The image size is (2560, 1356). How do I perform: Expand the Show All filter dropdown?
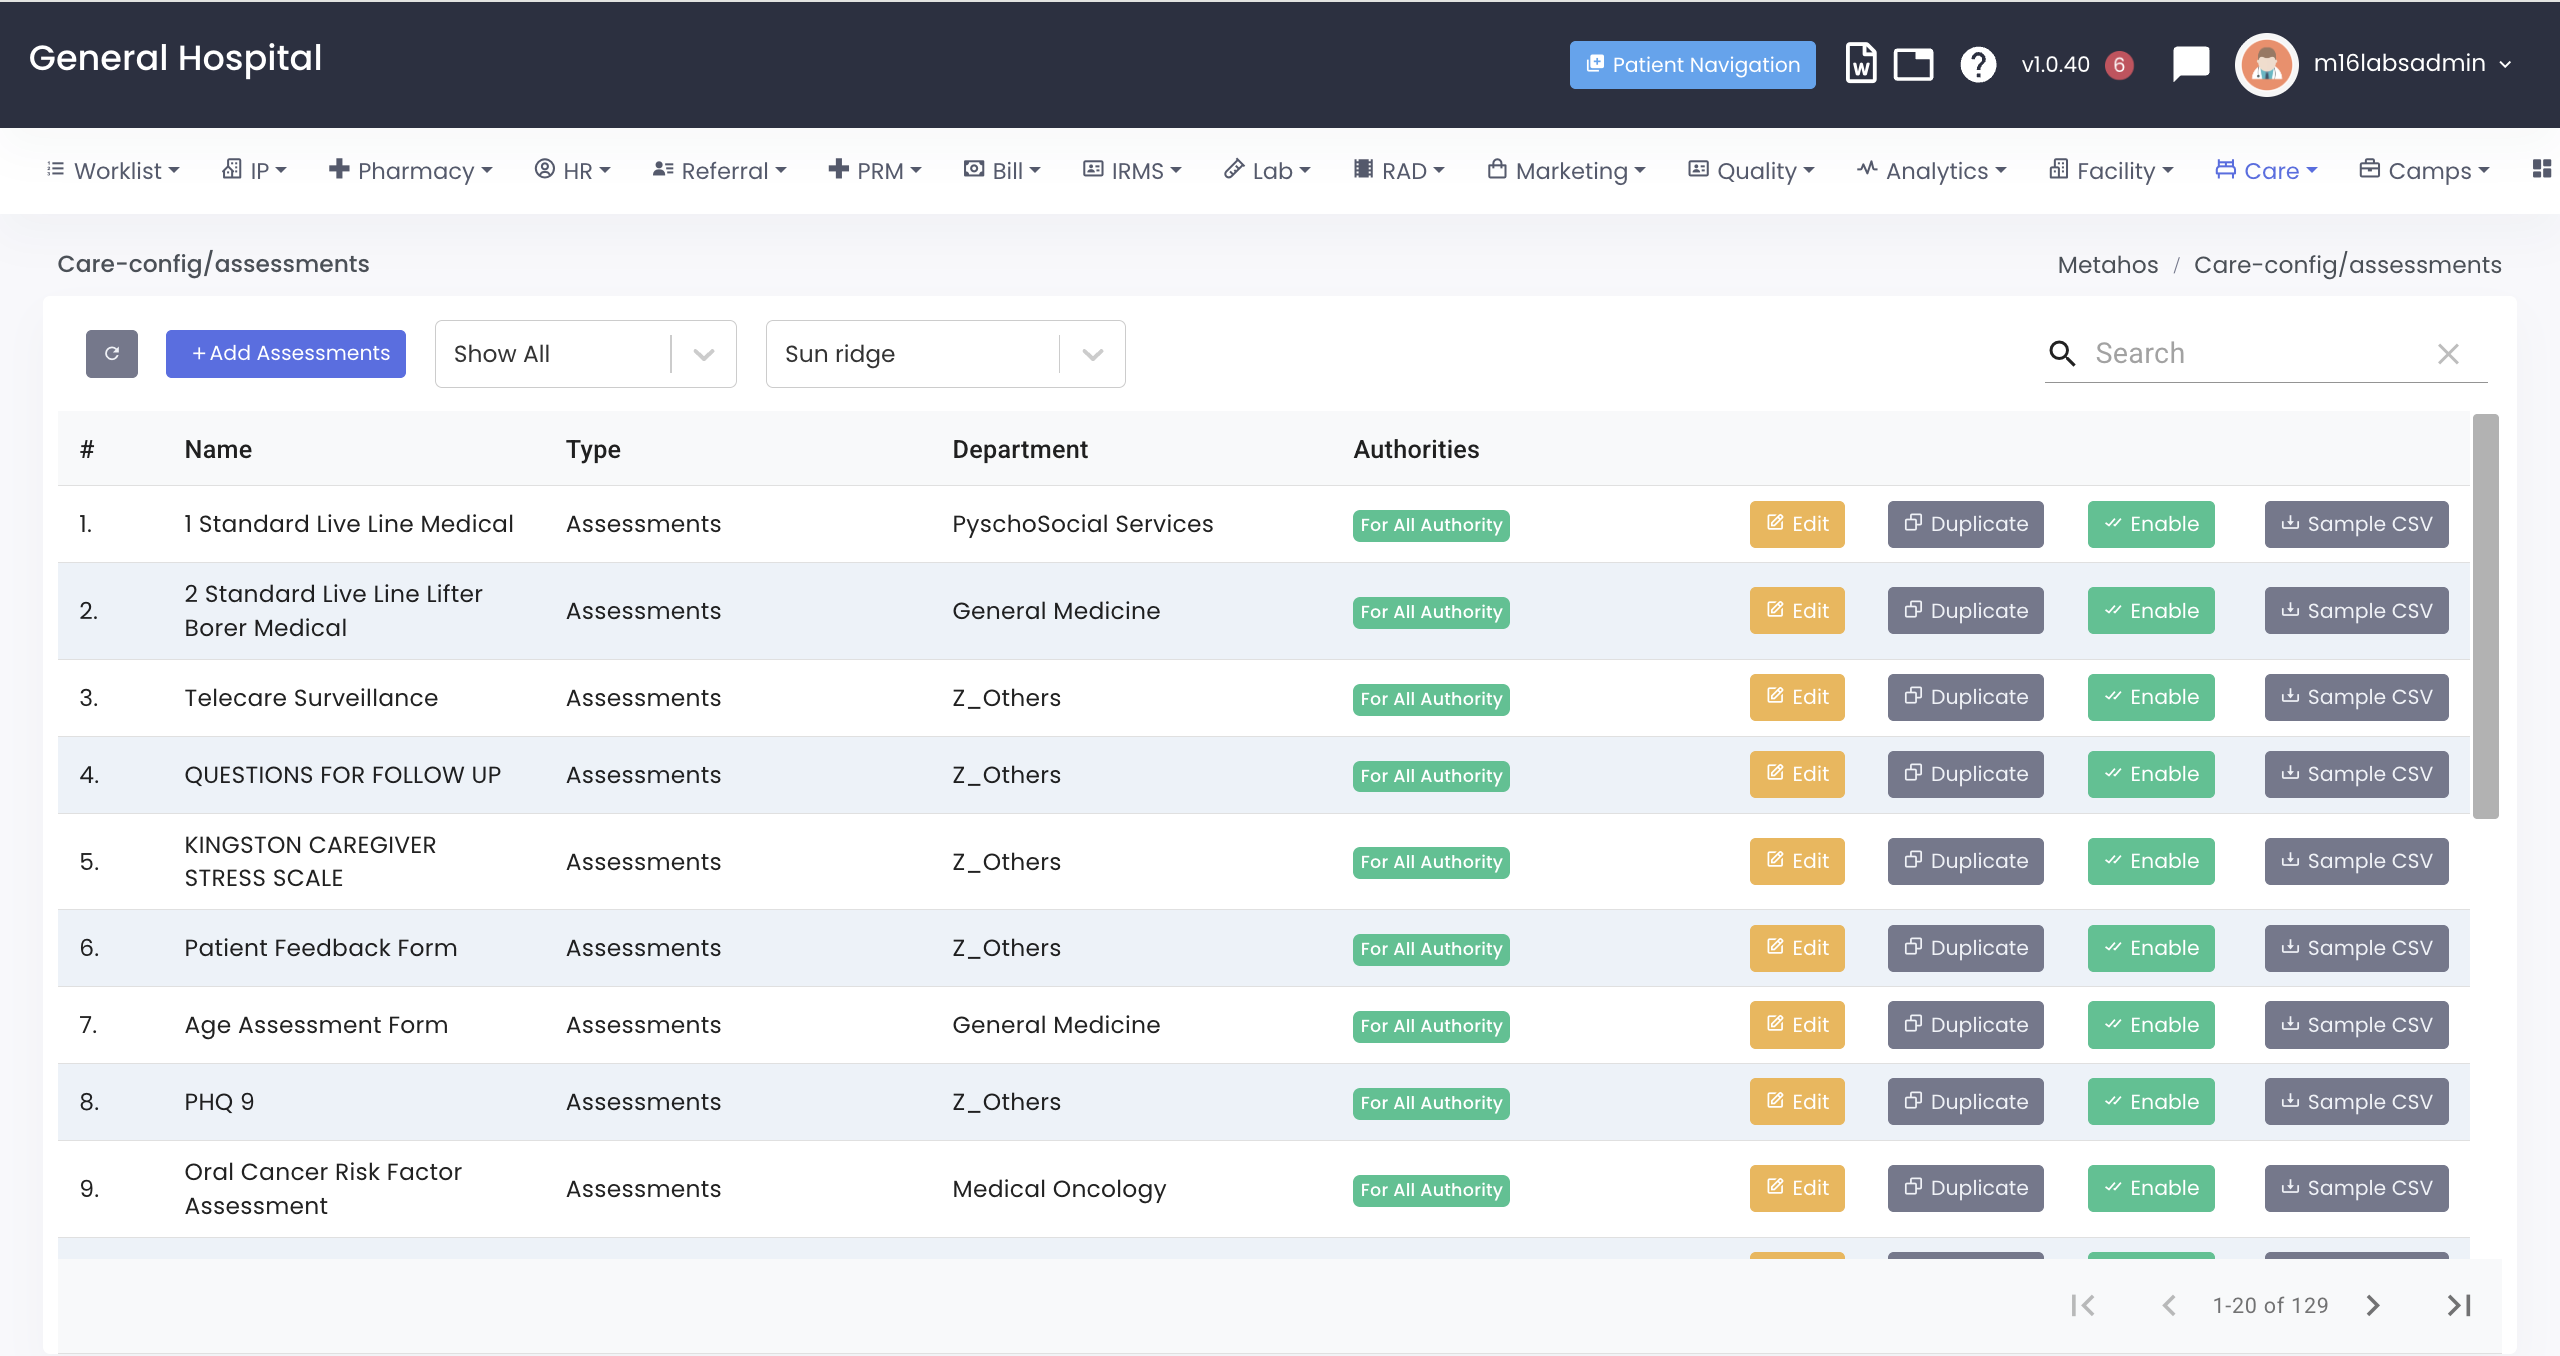[704, 354]
